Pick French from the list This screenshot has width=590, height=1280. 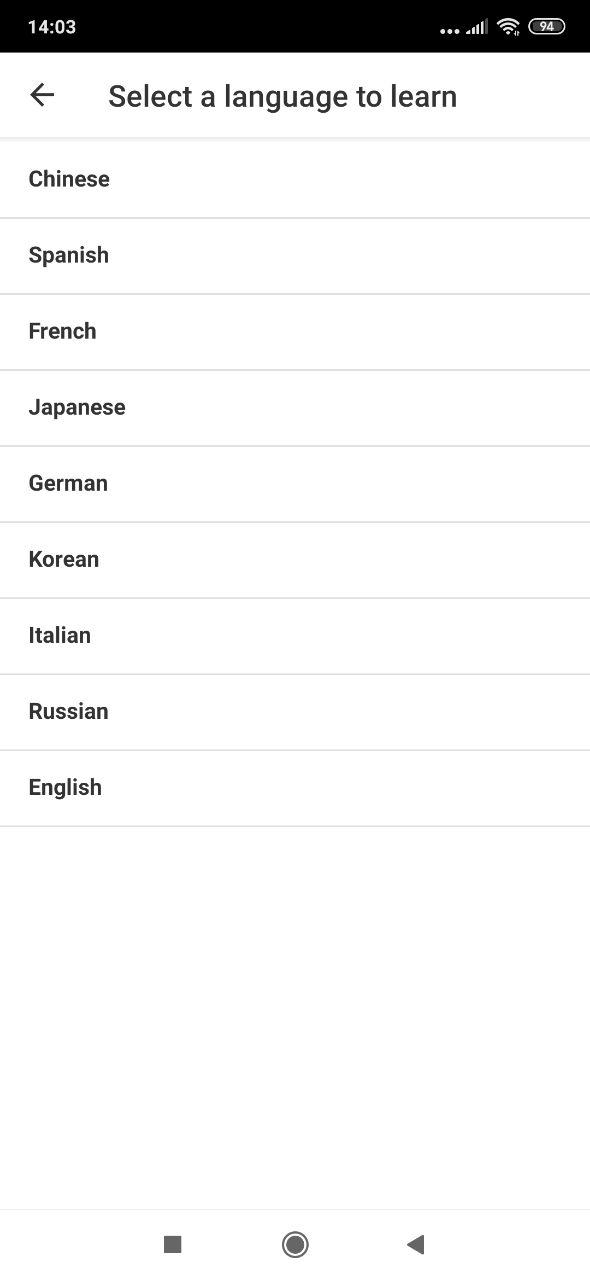pos(295,332)
